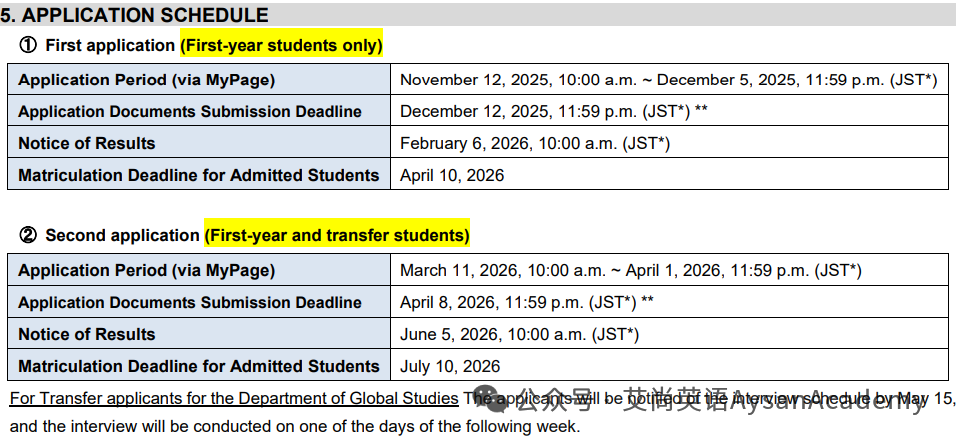Click the February 6, 2026 results cell
956x438 pixels.
coord(668,143)
